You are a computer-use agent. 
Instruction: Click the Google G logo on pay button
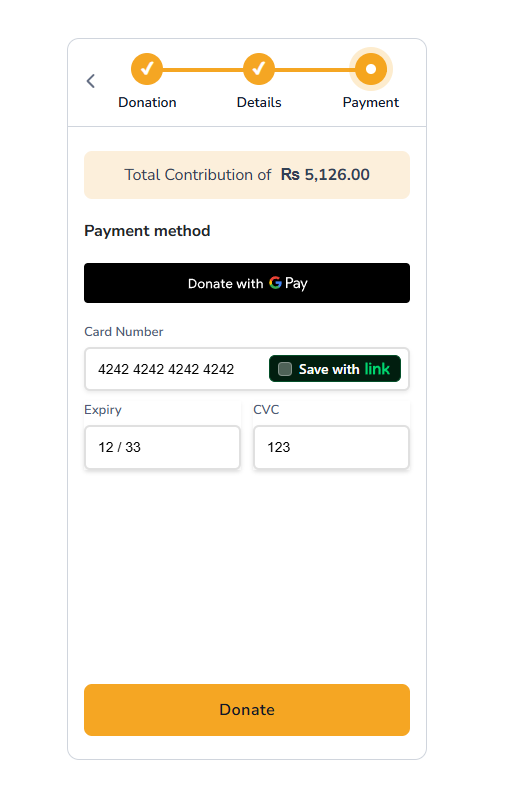275,282
